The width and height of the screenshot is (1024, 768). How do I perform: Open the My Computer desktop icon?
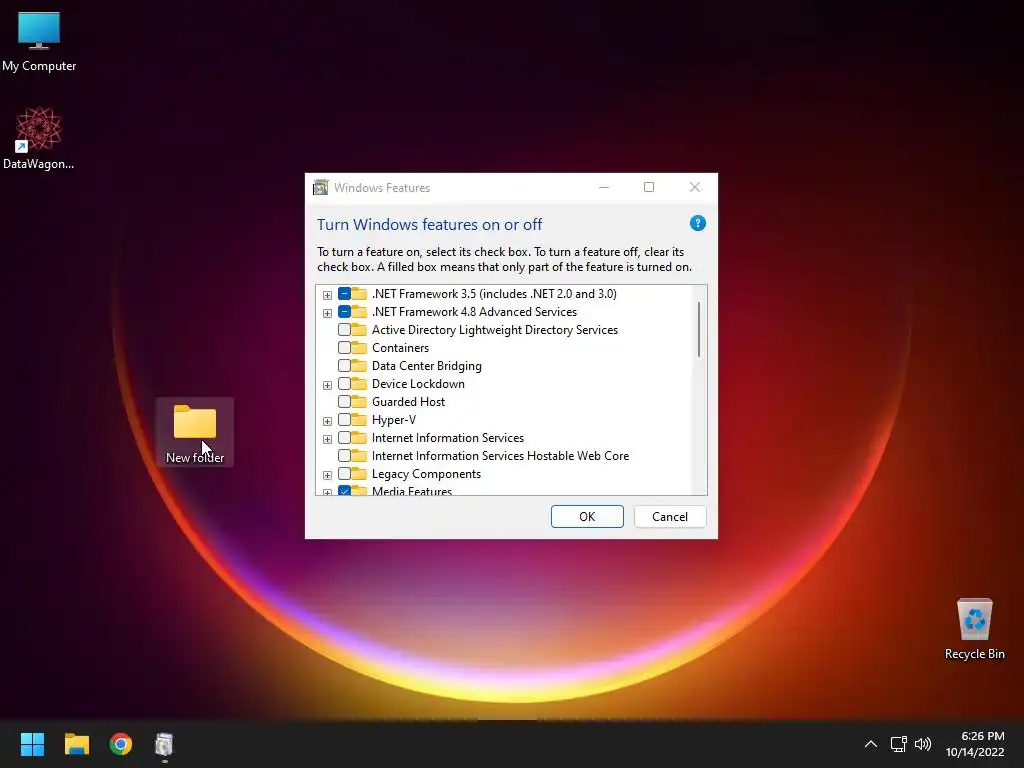[39, 40]
